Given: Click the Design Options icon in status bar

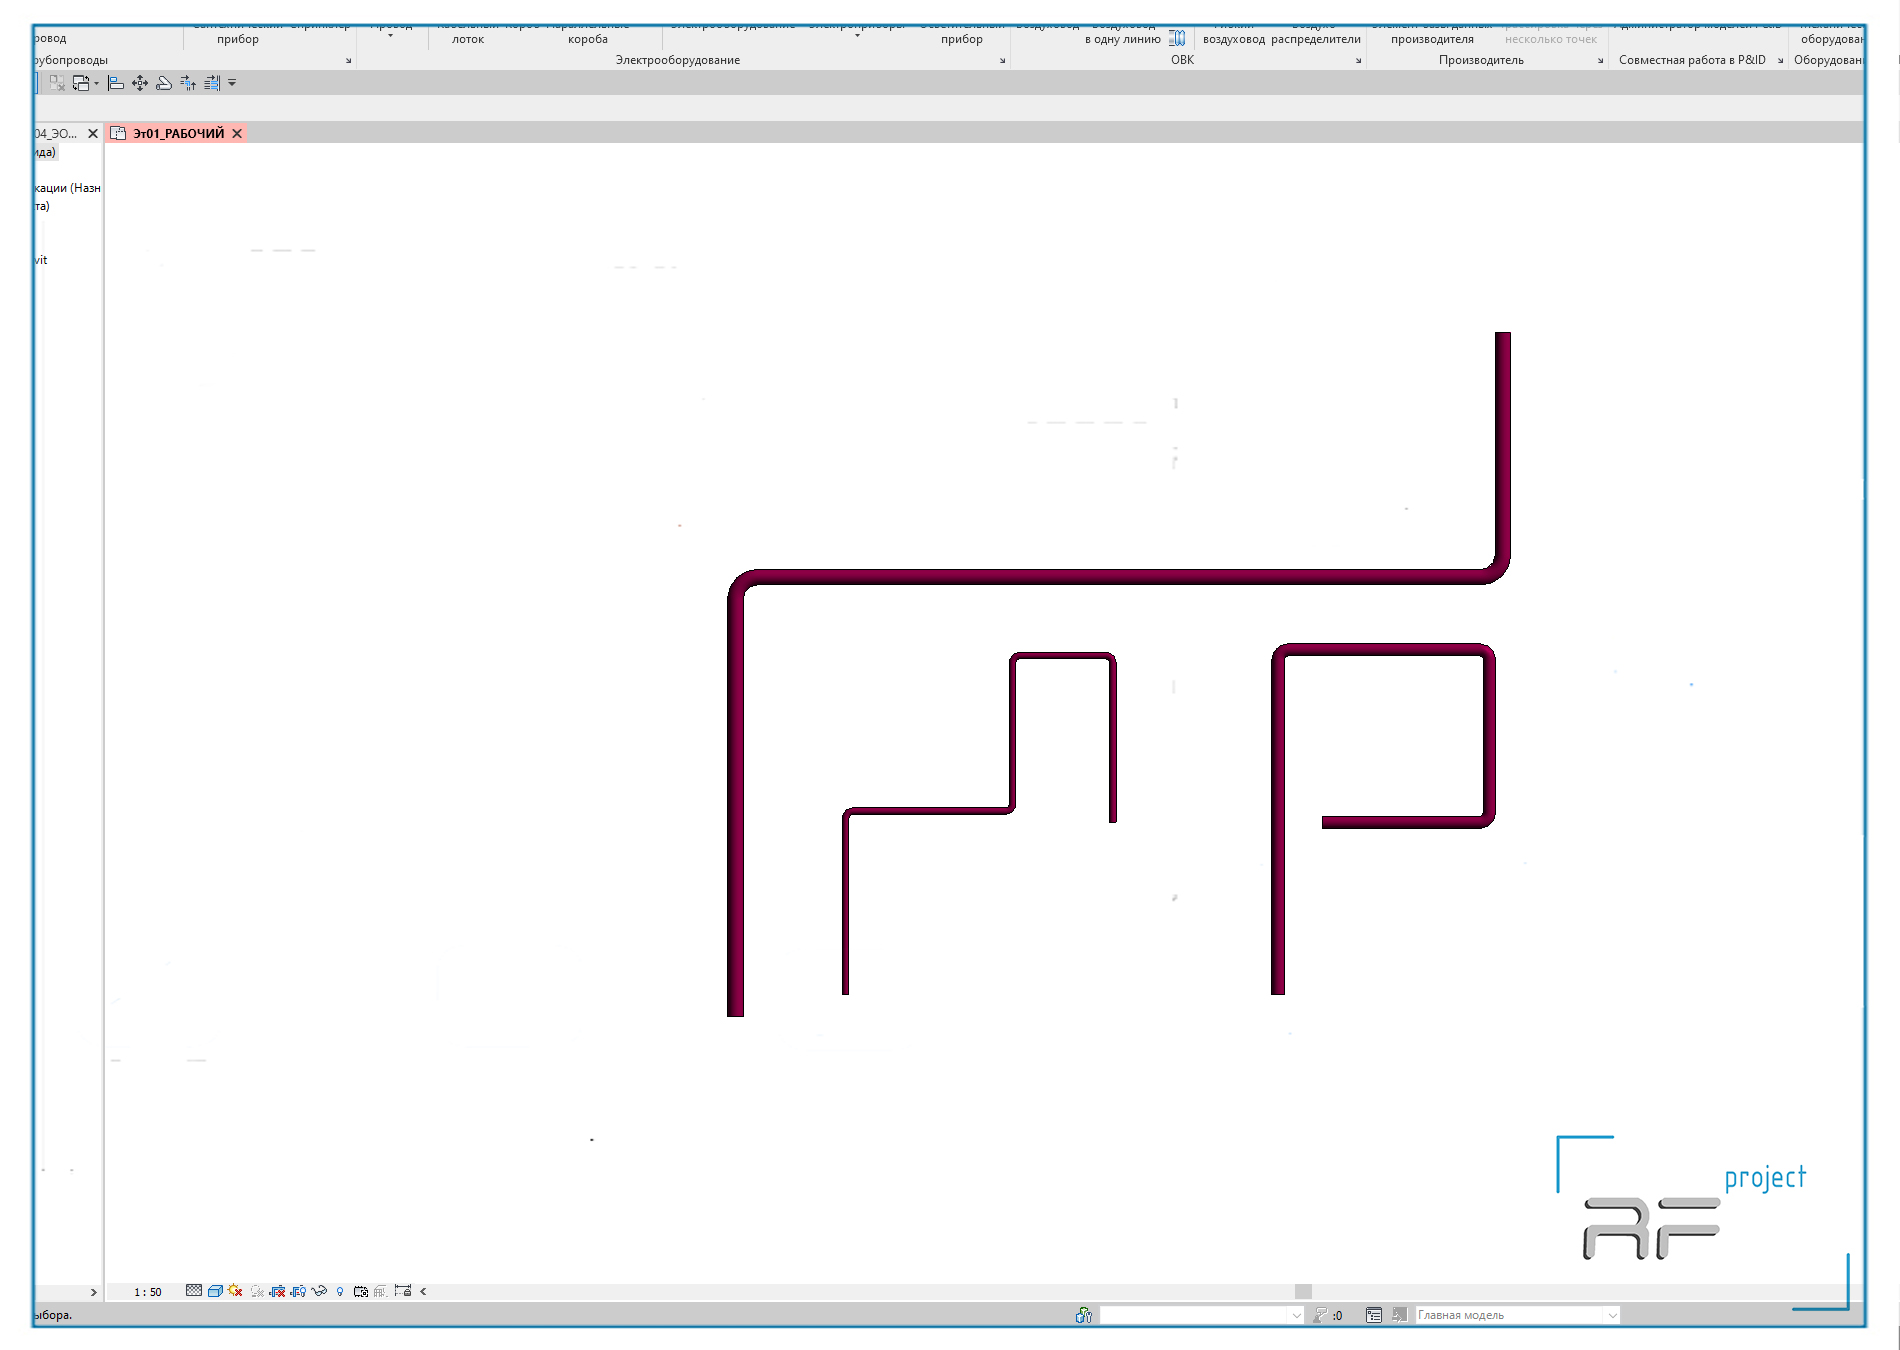Looking at the screenshot, I should pos(1374,1315).
